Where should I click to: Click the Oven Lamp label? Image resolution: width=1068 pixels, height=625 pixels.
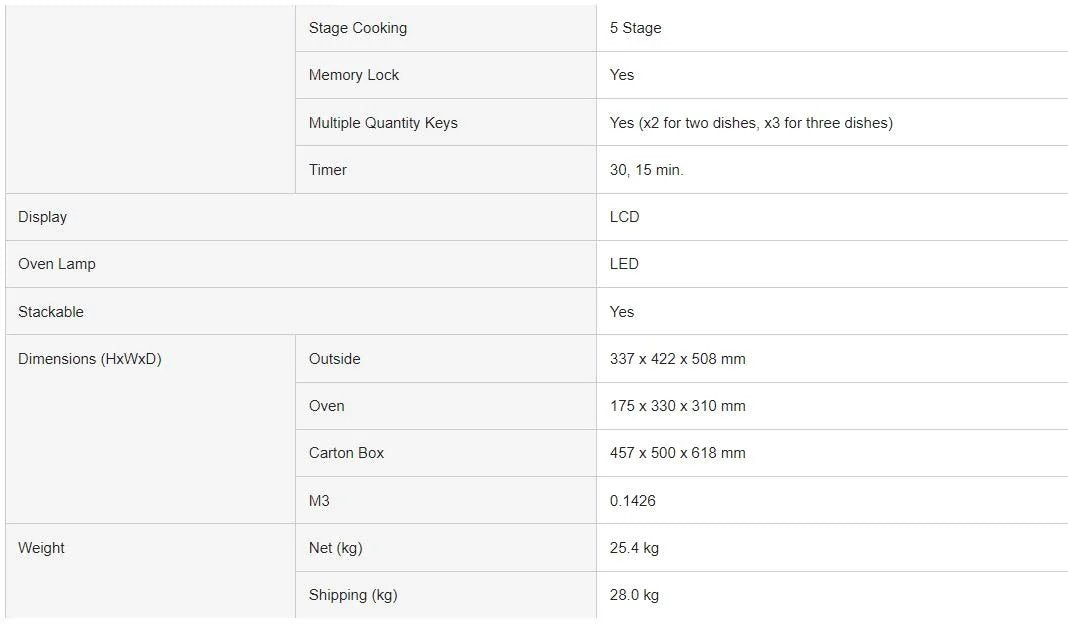pos(57,264)
